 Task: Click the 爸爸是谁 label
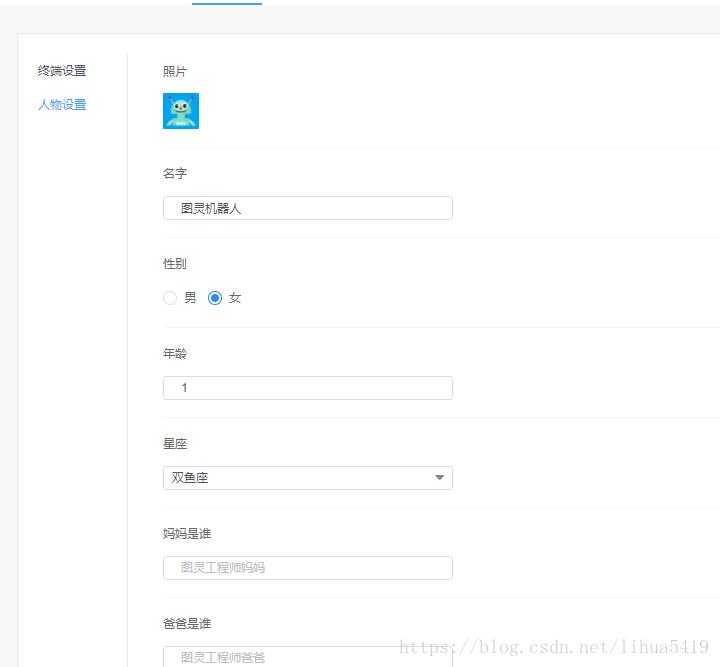(x=187, y=623)
